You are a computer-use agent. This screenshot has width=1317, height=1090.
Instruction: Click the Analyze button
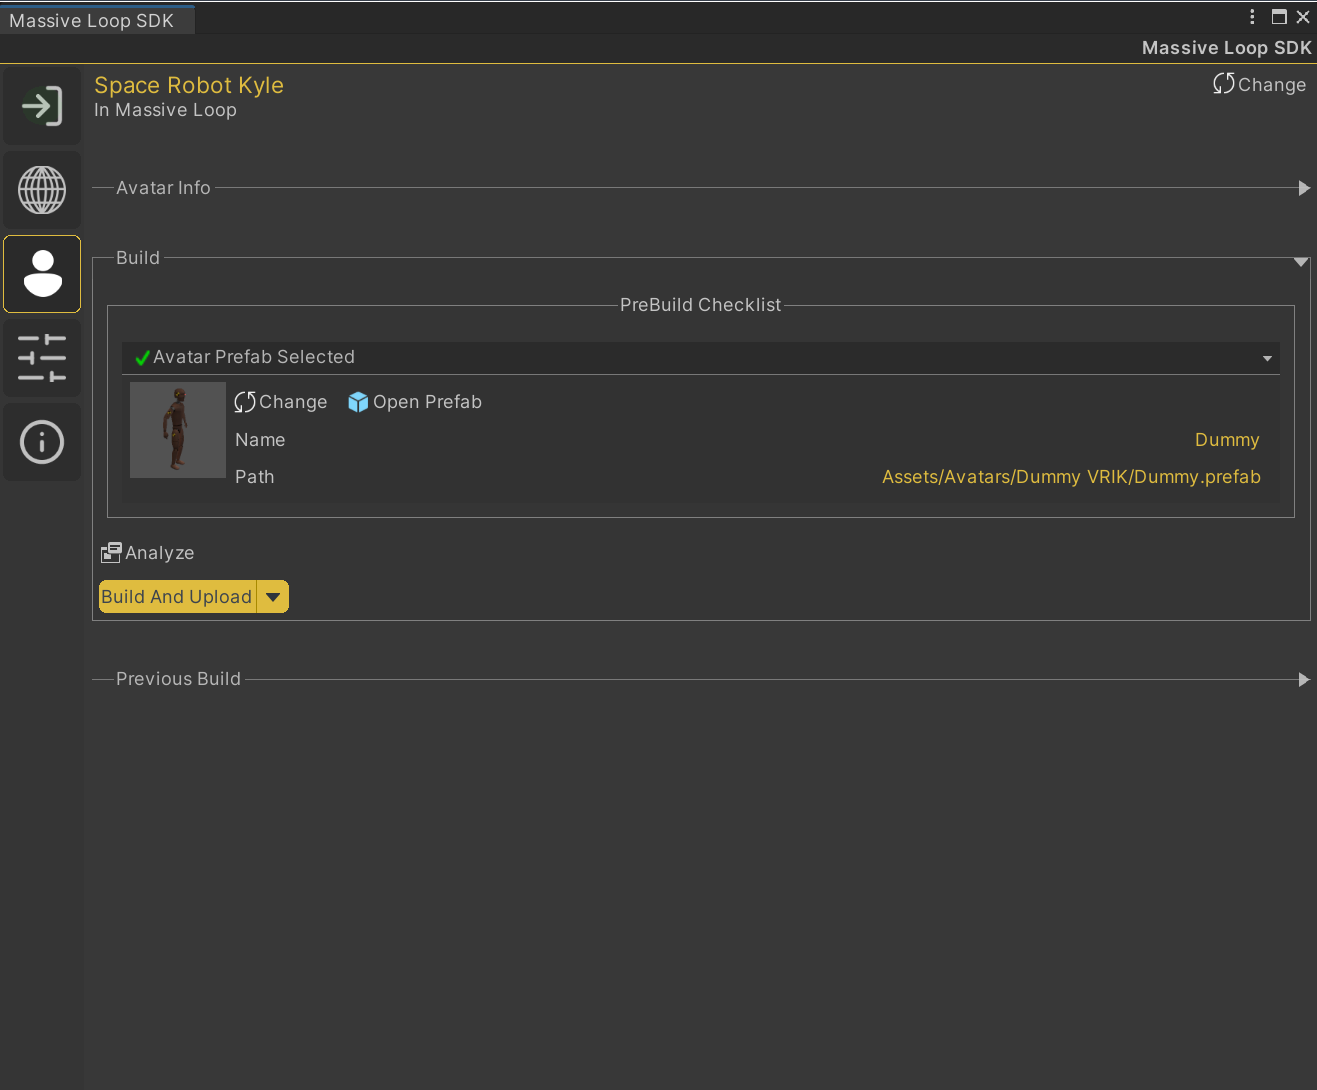click(x=148, y=553)
